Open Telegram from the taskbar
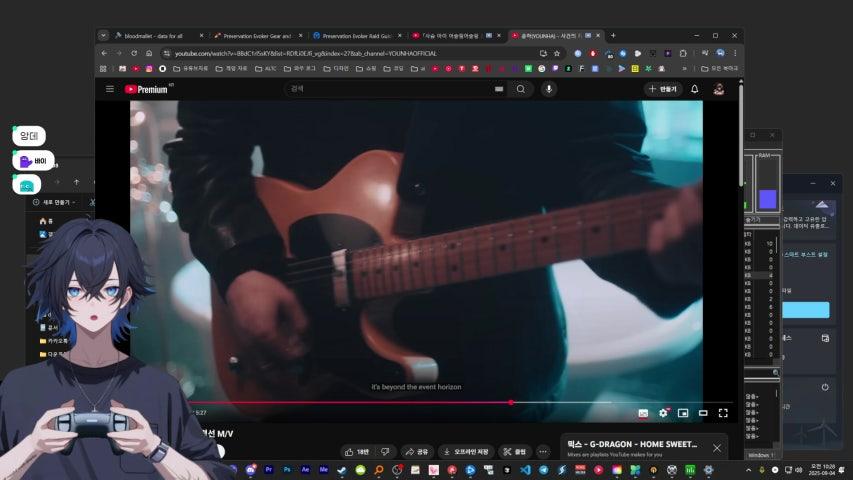The width and height of the screenshot is (853, 480). click(x=543, y=470)
